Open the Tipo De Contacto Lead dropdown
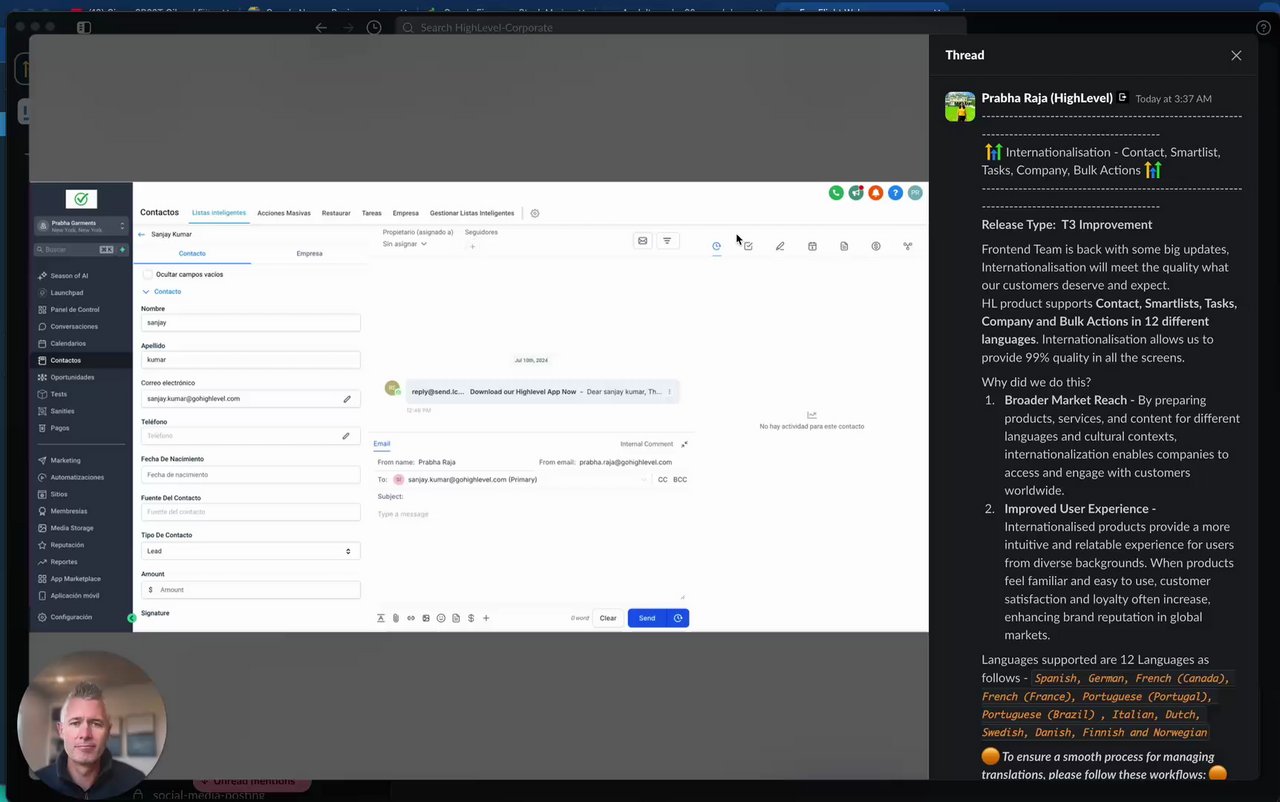Viewport: 1280px width, 802px height. coord(250,551)
